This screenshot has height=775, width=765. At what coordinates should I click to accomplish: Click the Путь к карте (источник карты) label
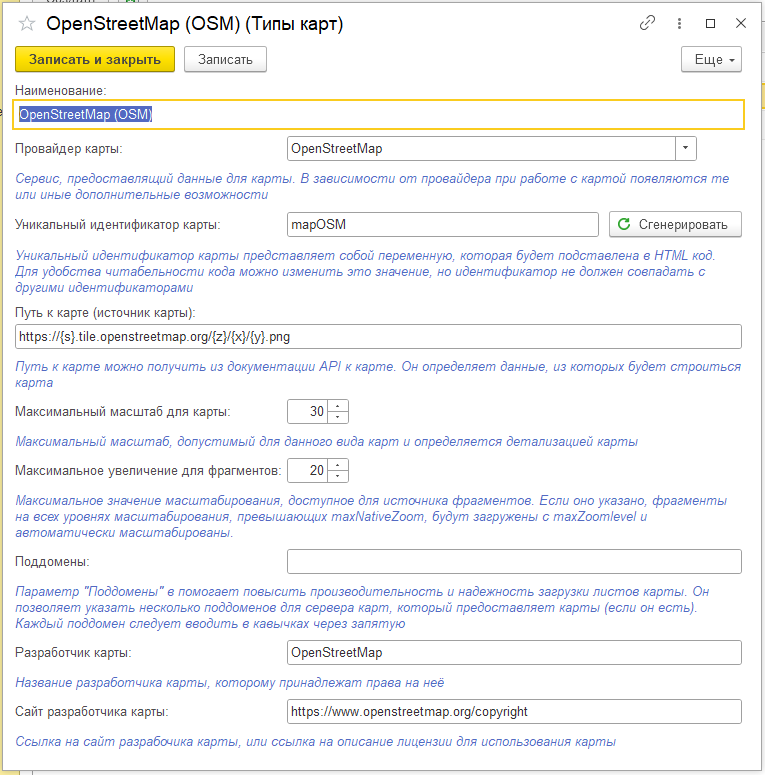tap(105, 312)
